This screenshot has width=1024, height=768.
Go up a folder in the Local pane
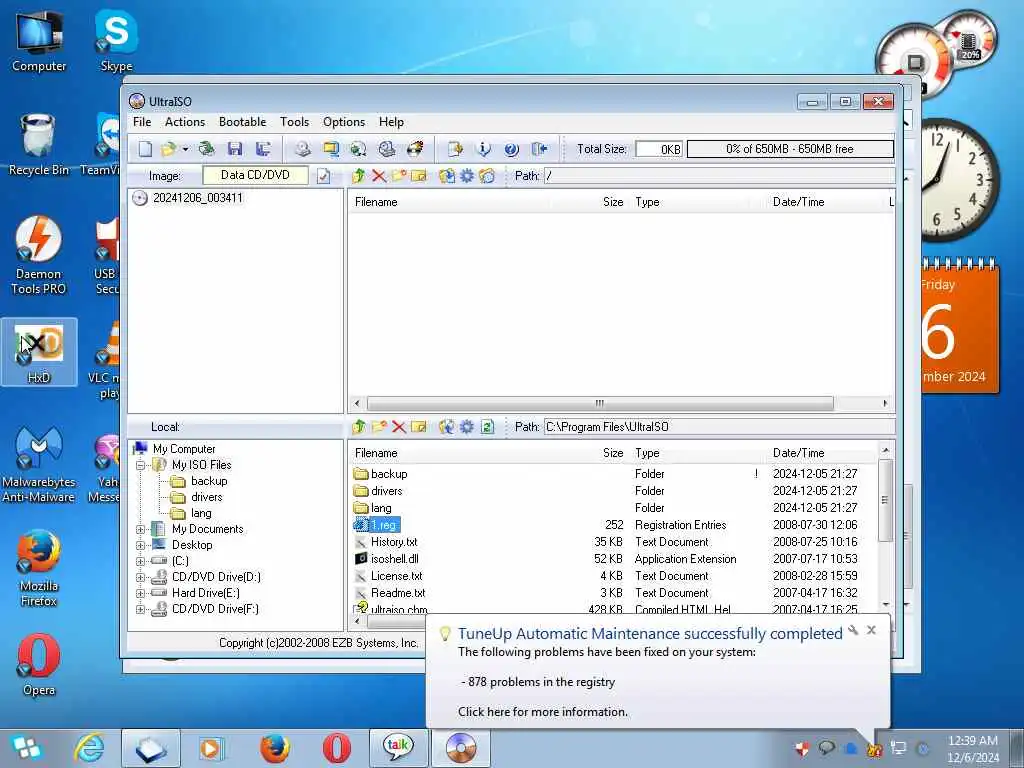pos(359,427)
